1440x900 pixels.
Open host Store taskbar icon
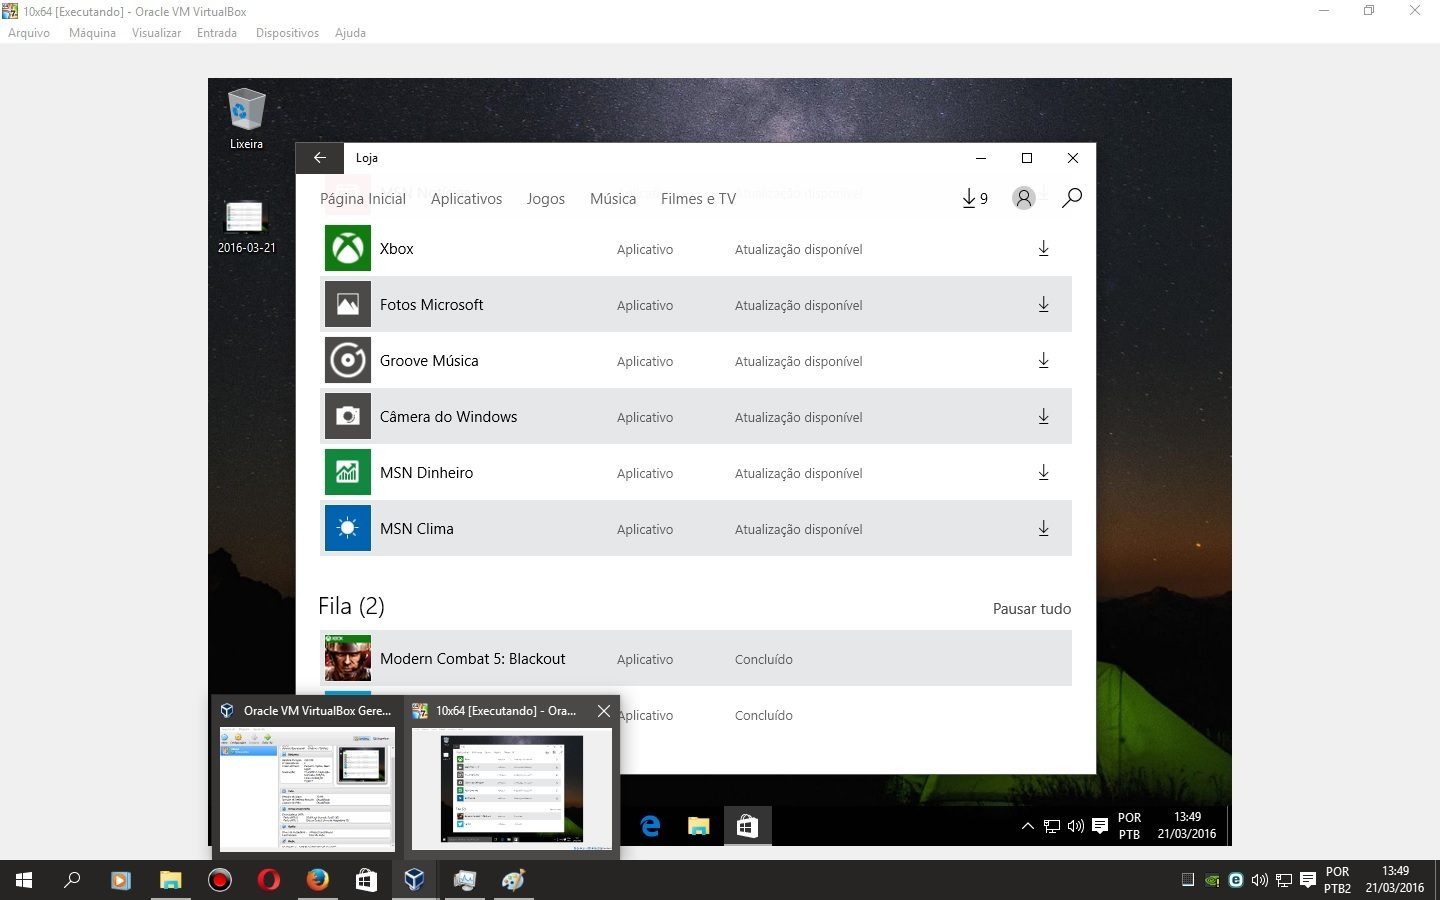tap(366, 880)
